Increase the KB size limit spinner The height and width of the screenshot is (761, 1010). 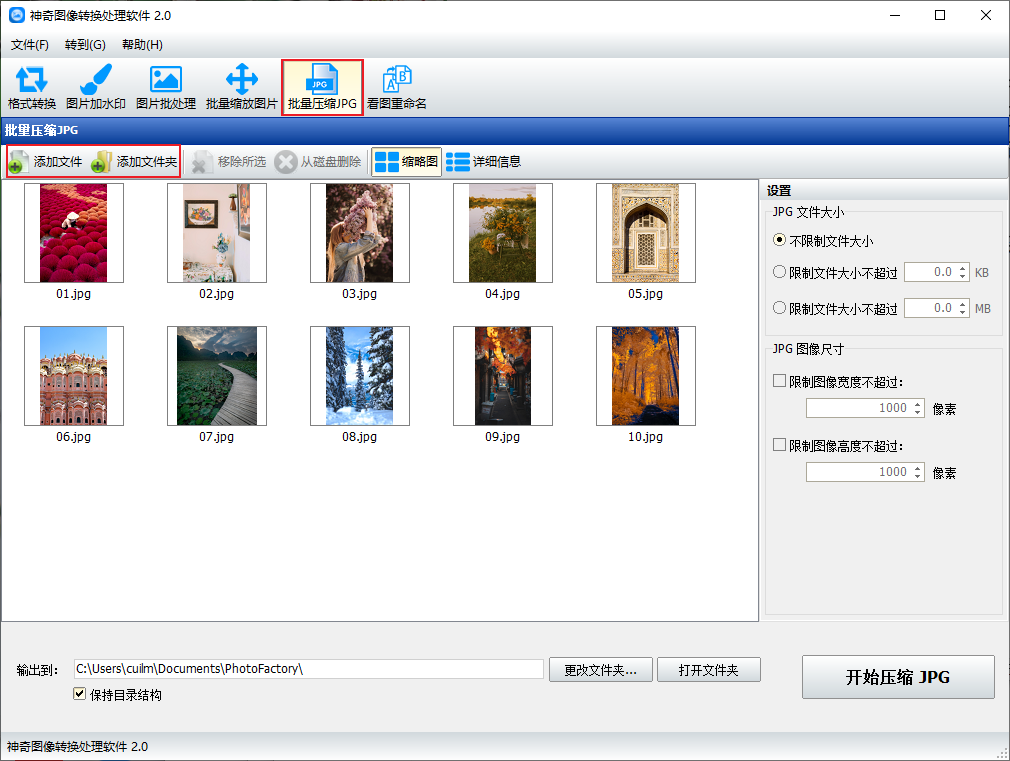click(x=962, y=268)
